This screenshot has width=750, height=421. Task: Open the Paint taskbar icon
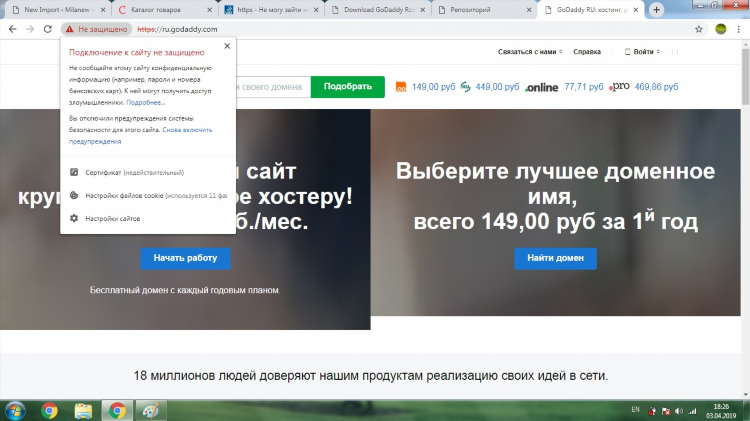(151, 410)
